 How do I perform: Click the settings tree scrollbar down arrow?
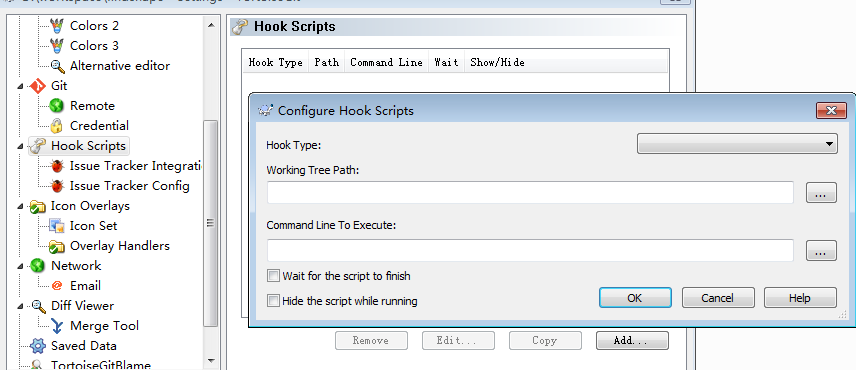(211, 361)
